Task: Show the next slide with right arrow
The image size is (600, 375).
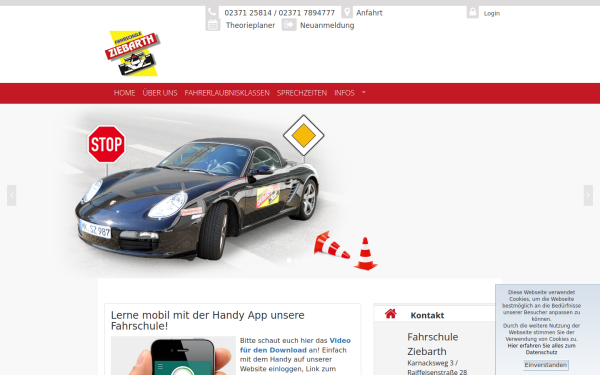Action: tap(588, 195)
